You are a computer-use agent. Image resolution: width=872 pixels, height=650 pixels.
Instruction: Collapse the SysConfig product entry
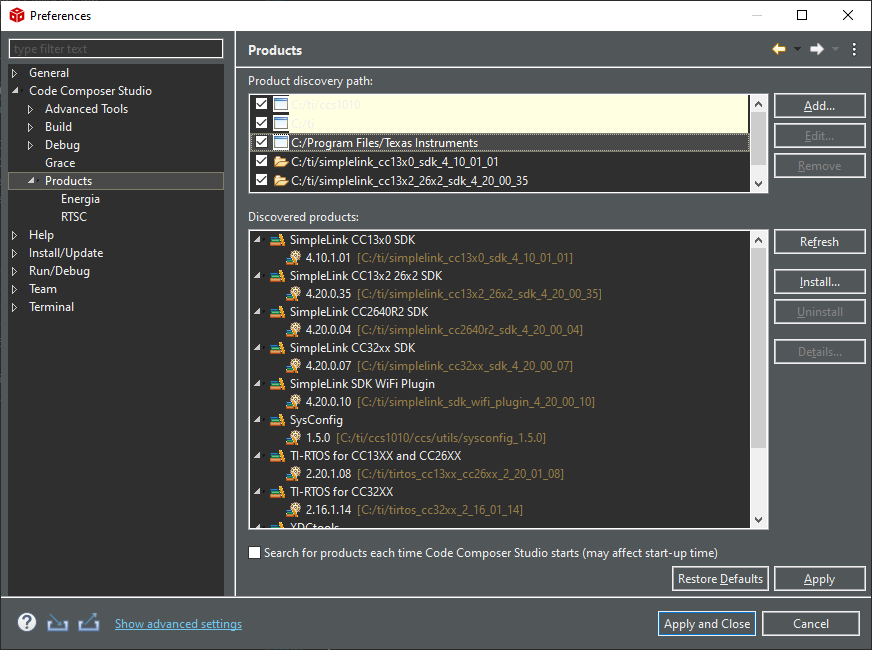257,420
